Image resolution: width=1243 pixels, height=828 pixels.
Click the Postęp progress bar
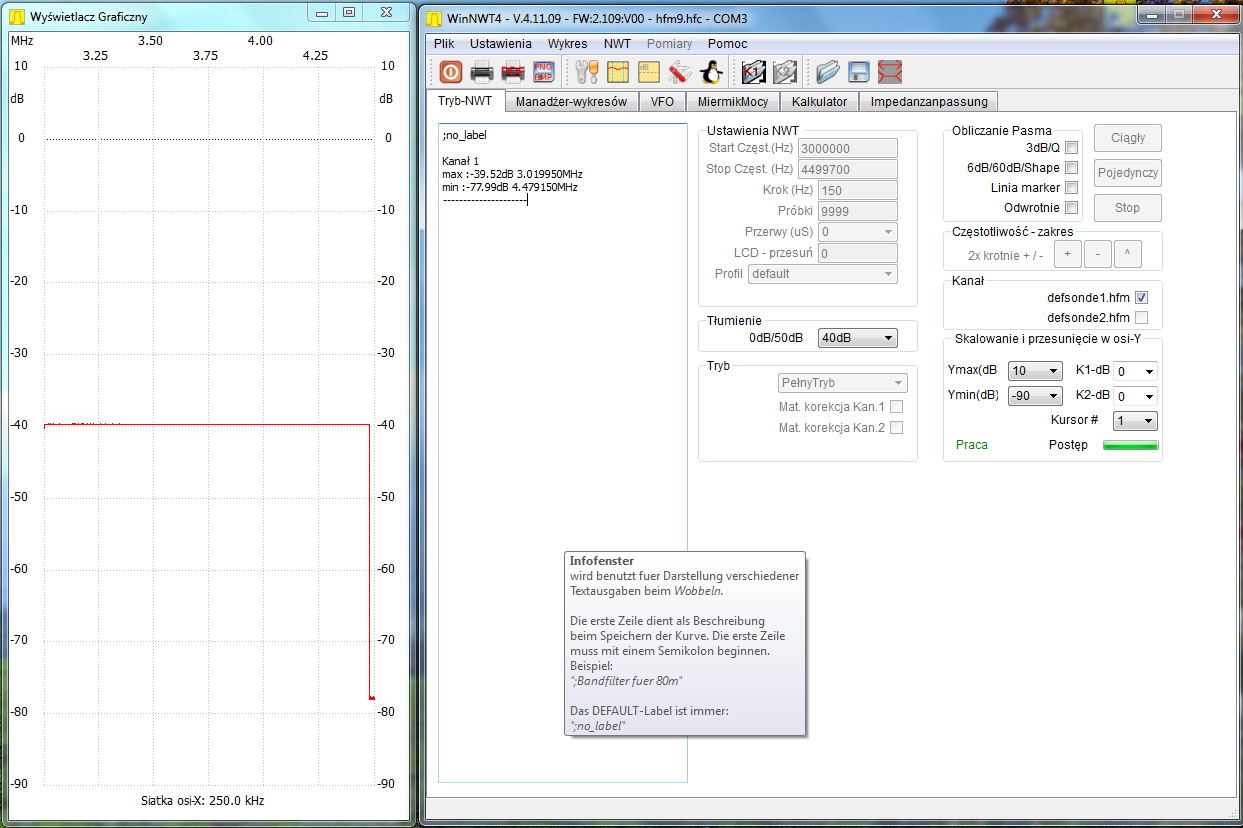(1130, 445)
